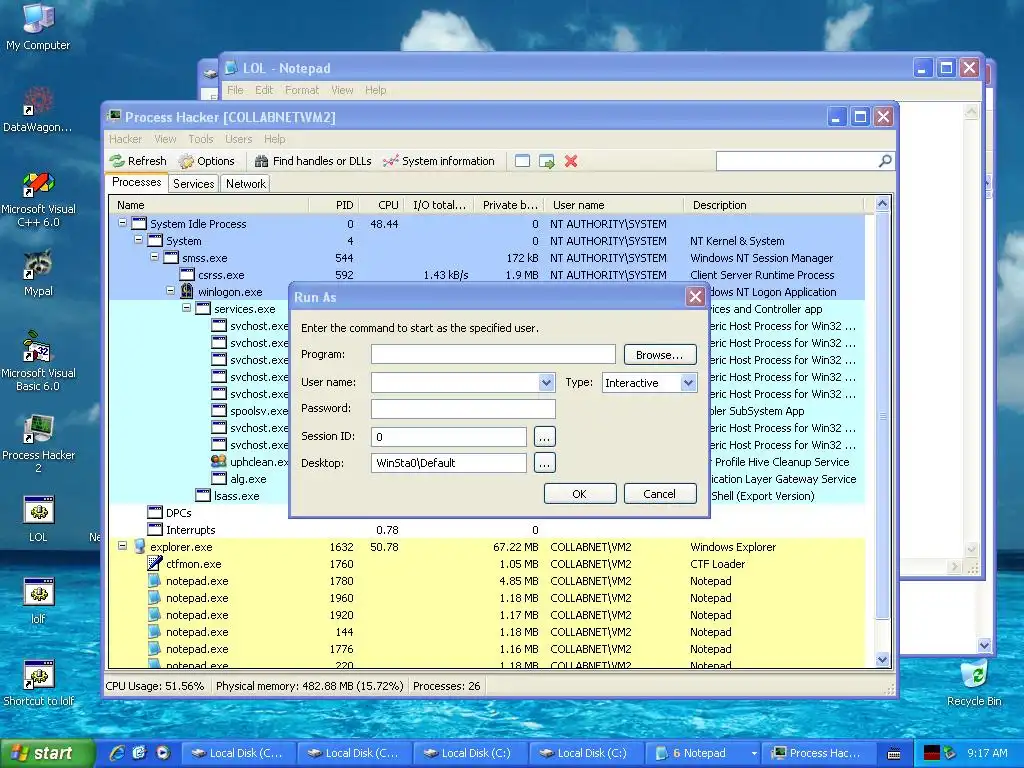
Task: Collapse the winlogon.exe tree node
Action: point(170,291)
